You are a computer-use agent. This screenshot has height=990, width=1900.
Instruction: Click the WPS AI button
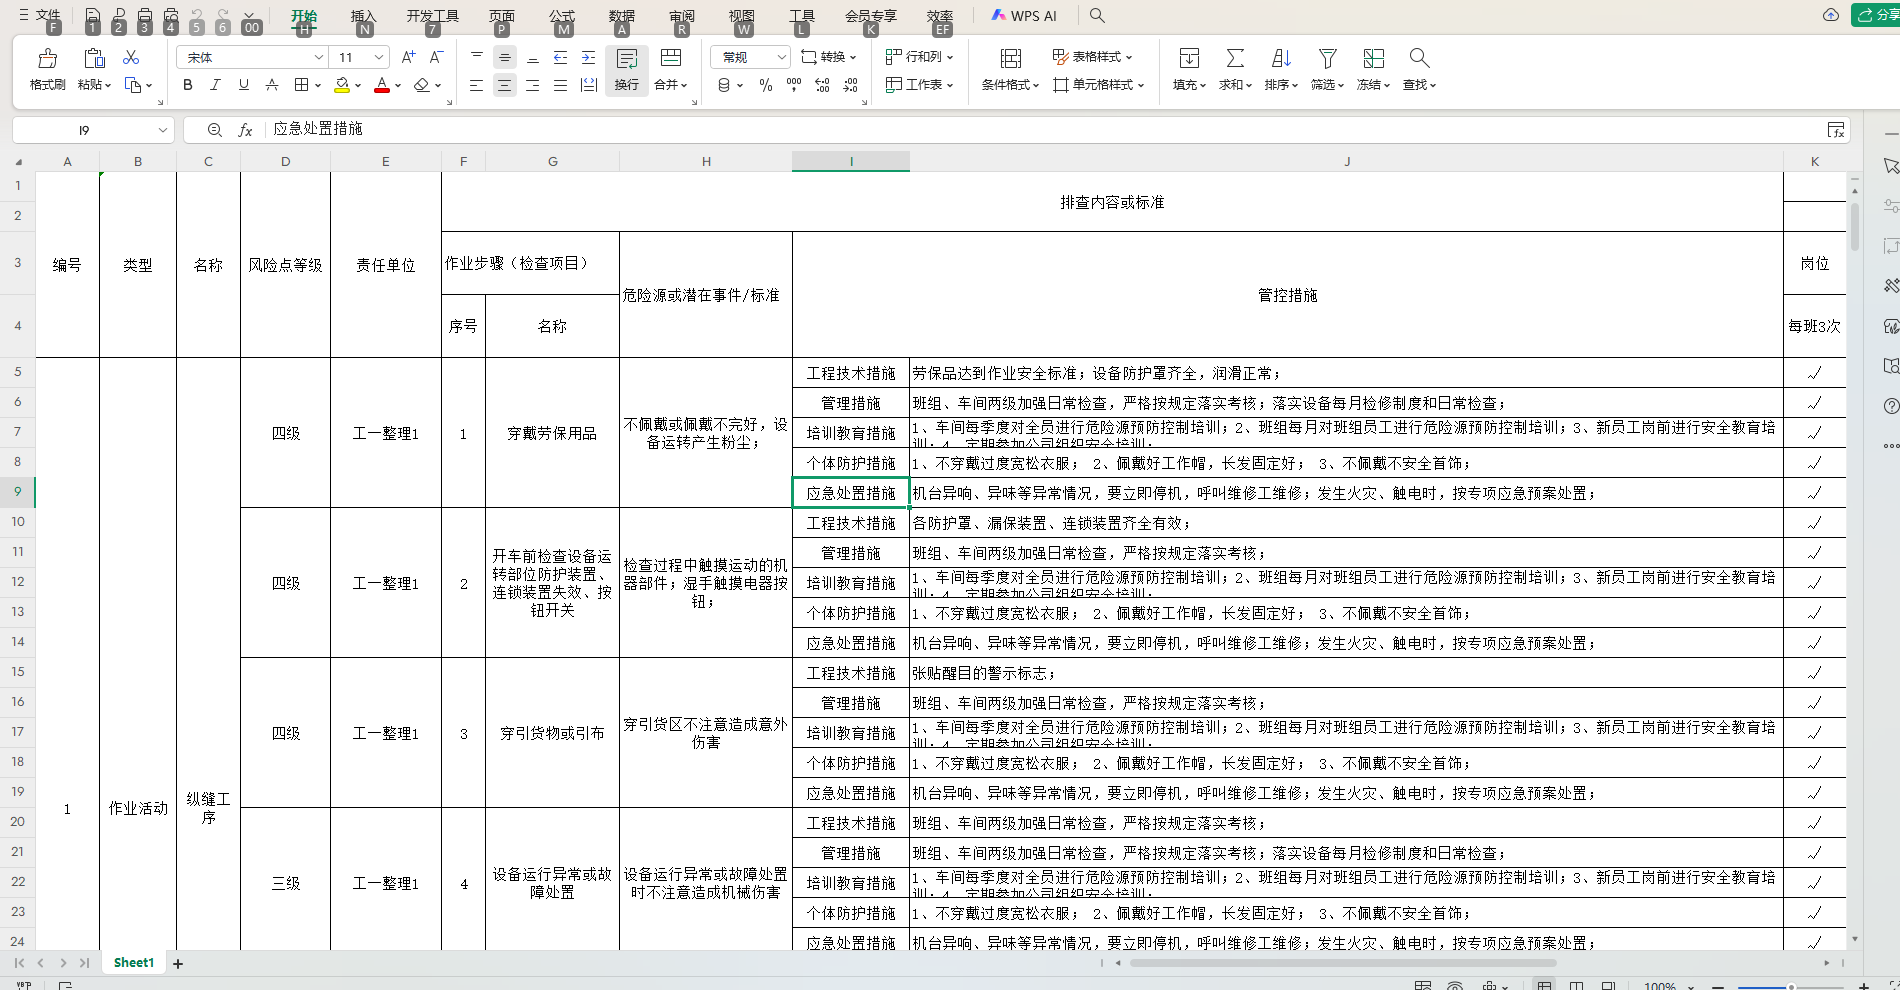click(1024, 16)
